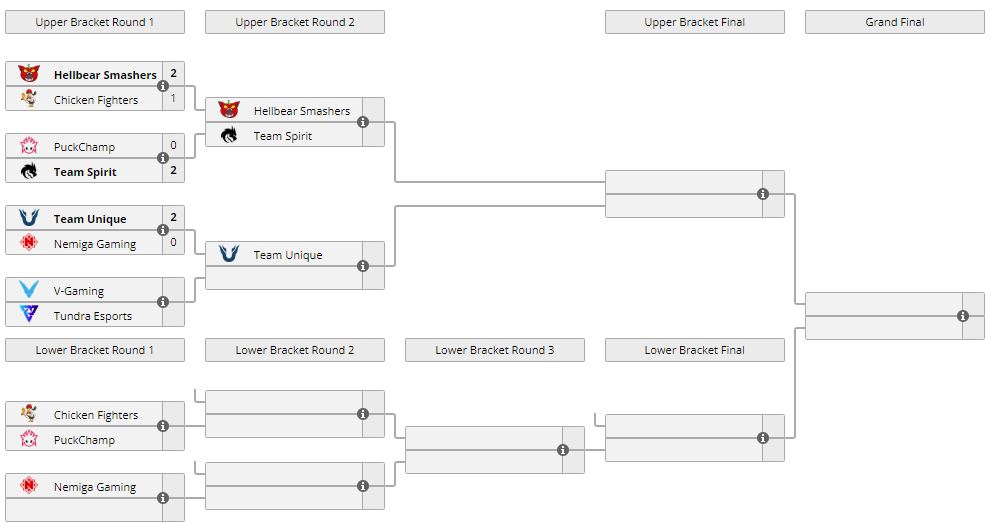Click the PuckChamp logo in Upper Bracket Round 1
The width and height of the screenshot is (999, 523).
(x=29, y=146)
